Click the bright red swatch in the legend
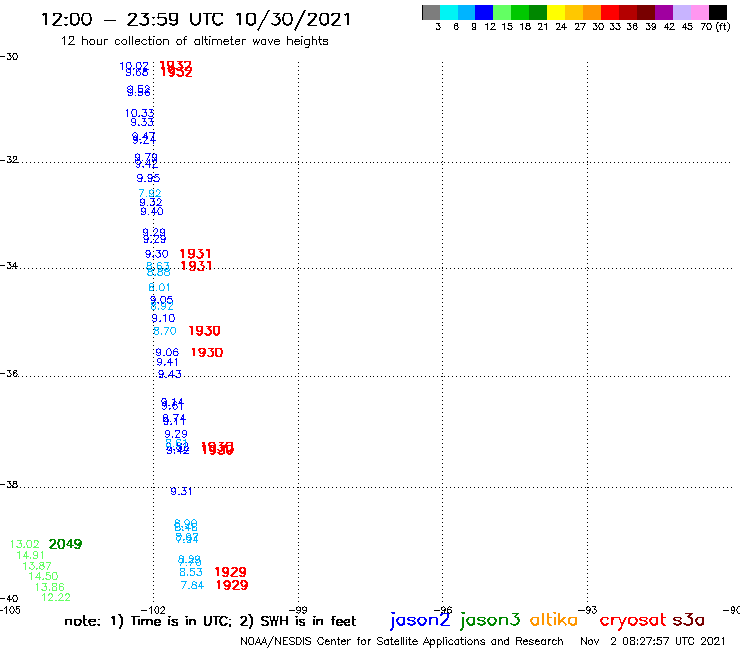 [610, 12]
